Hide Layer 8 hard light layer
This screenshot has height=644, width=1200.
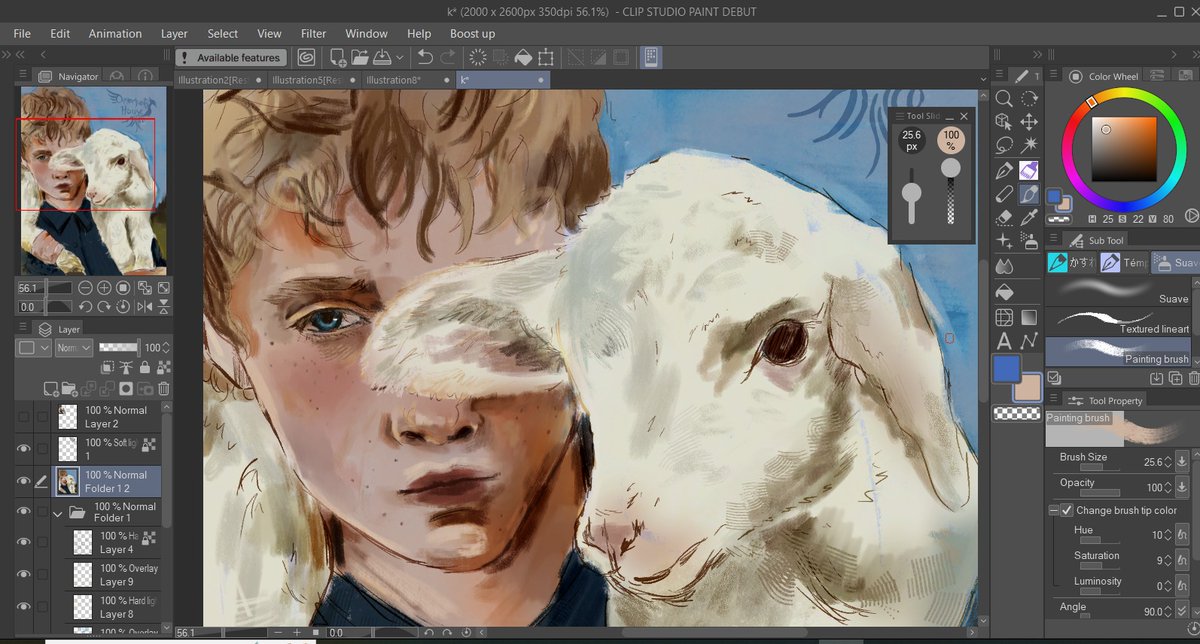pyautogui.click(x=23, y=607)
